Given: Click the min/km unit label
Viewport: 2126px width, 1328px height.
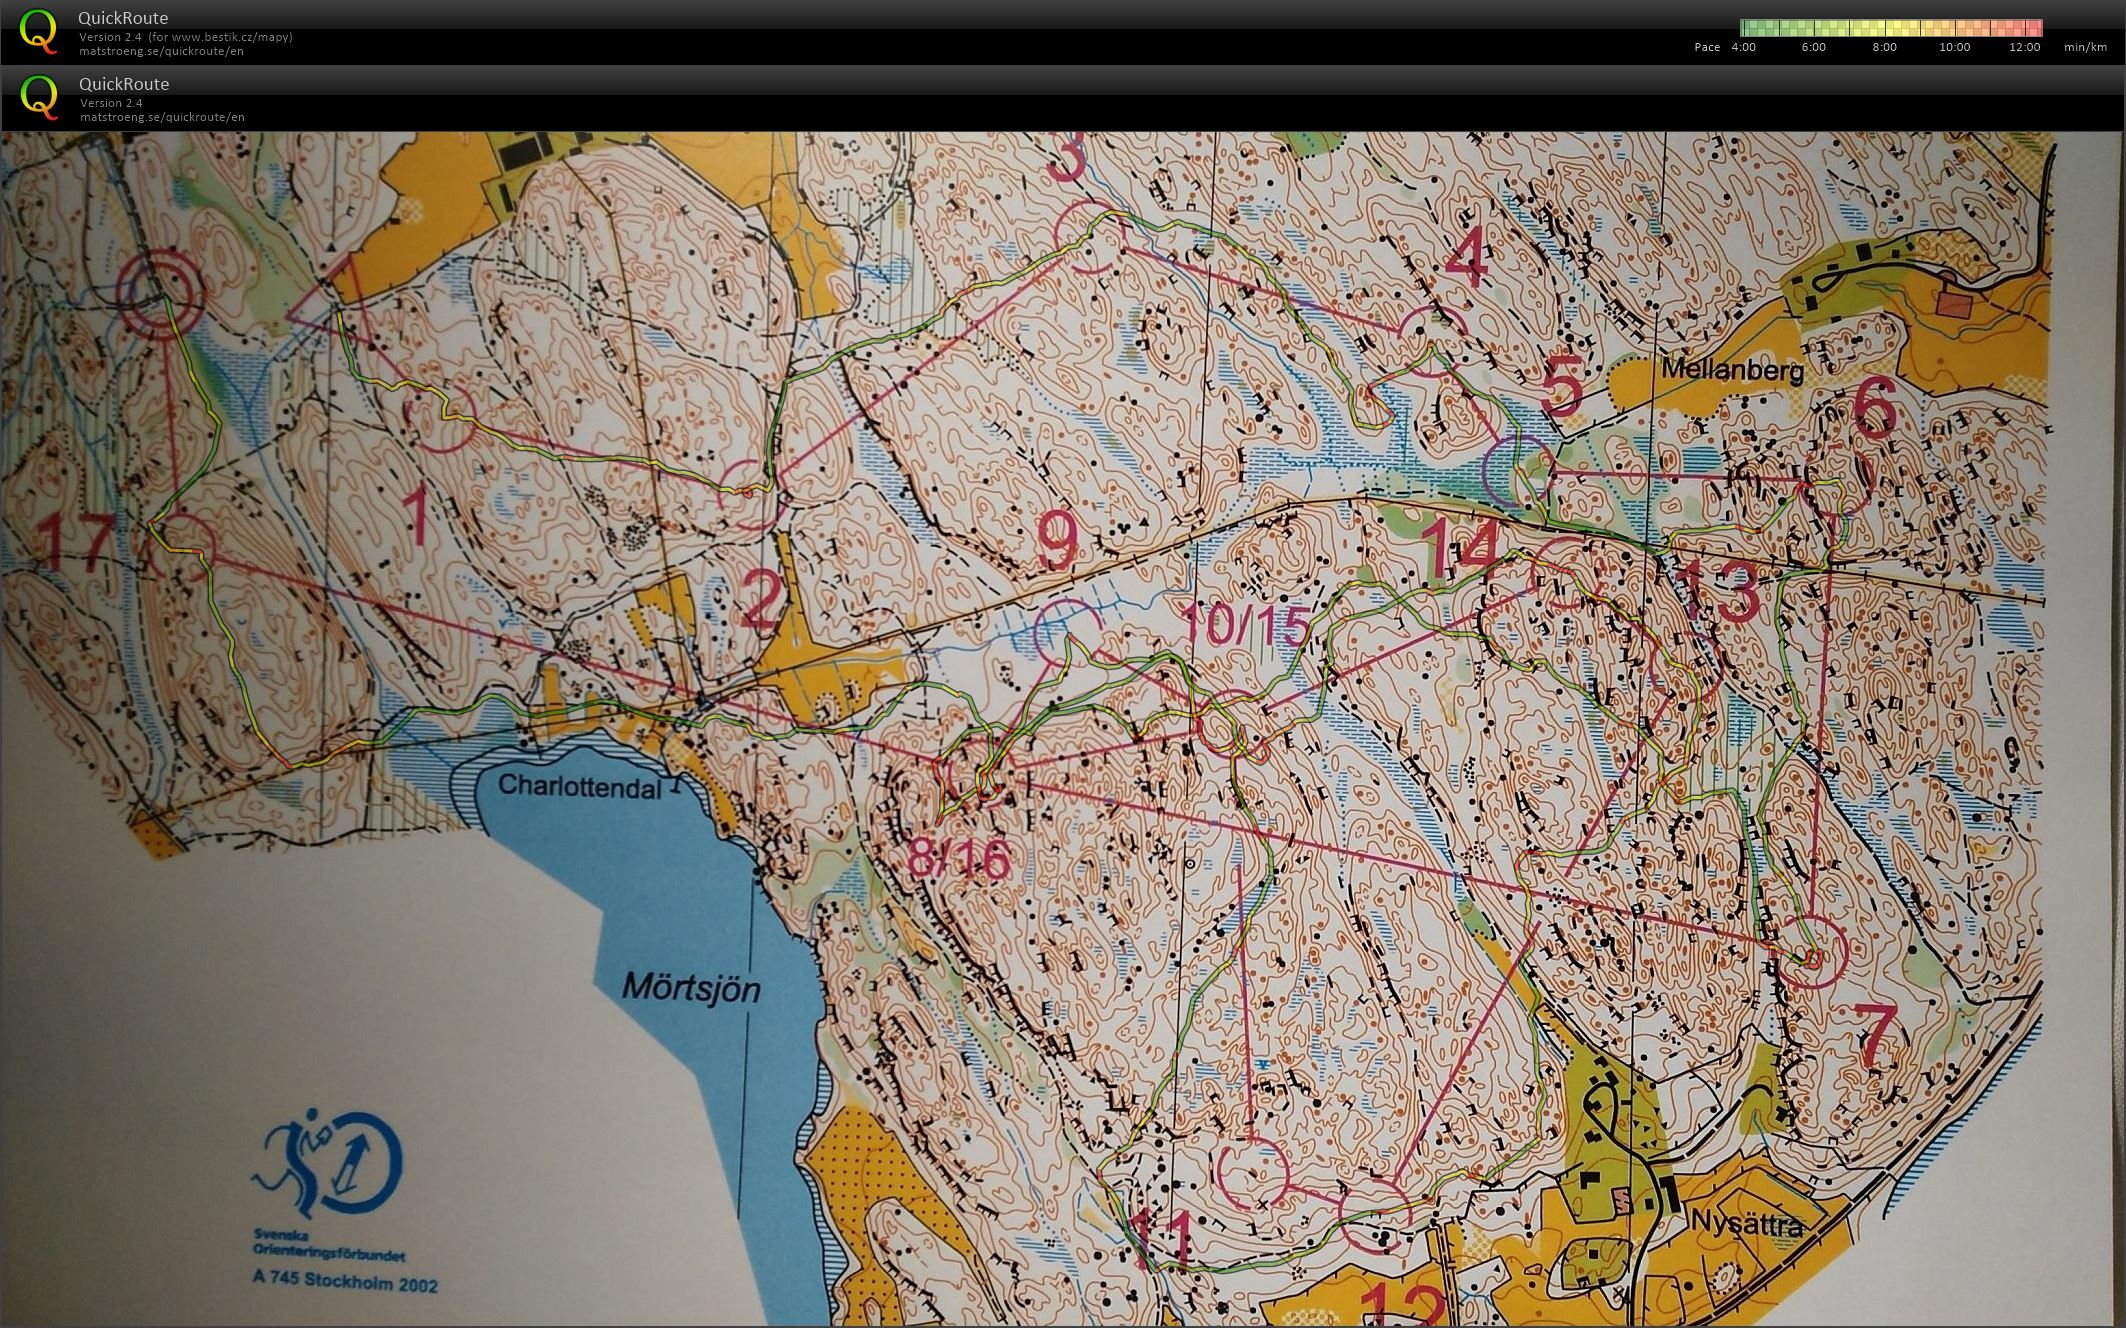Looking at the screenshot, I should coord(2085,47).
